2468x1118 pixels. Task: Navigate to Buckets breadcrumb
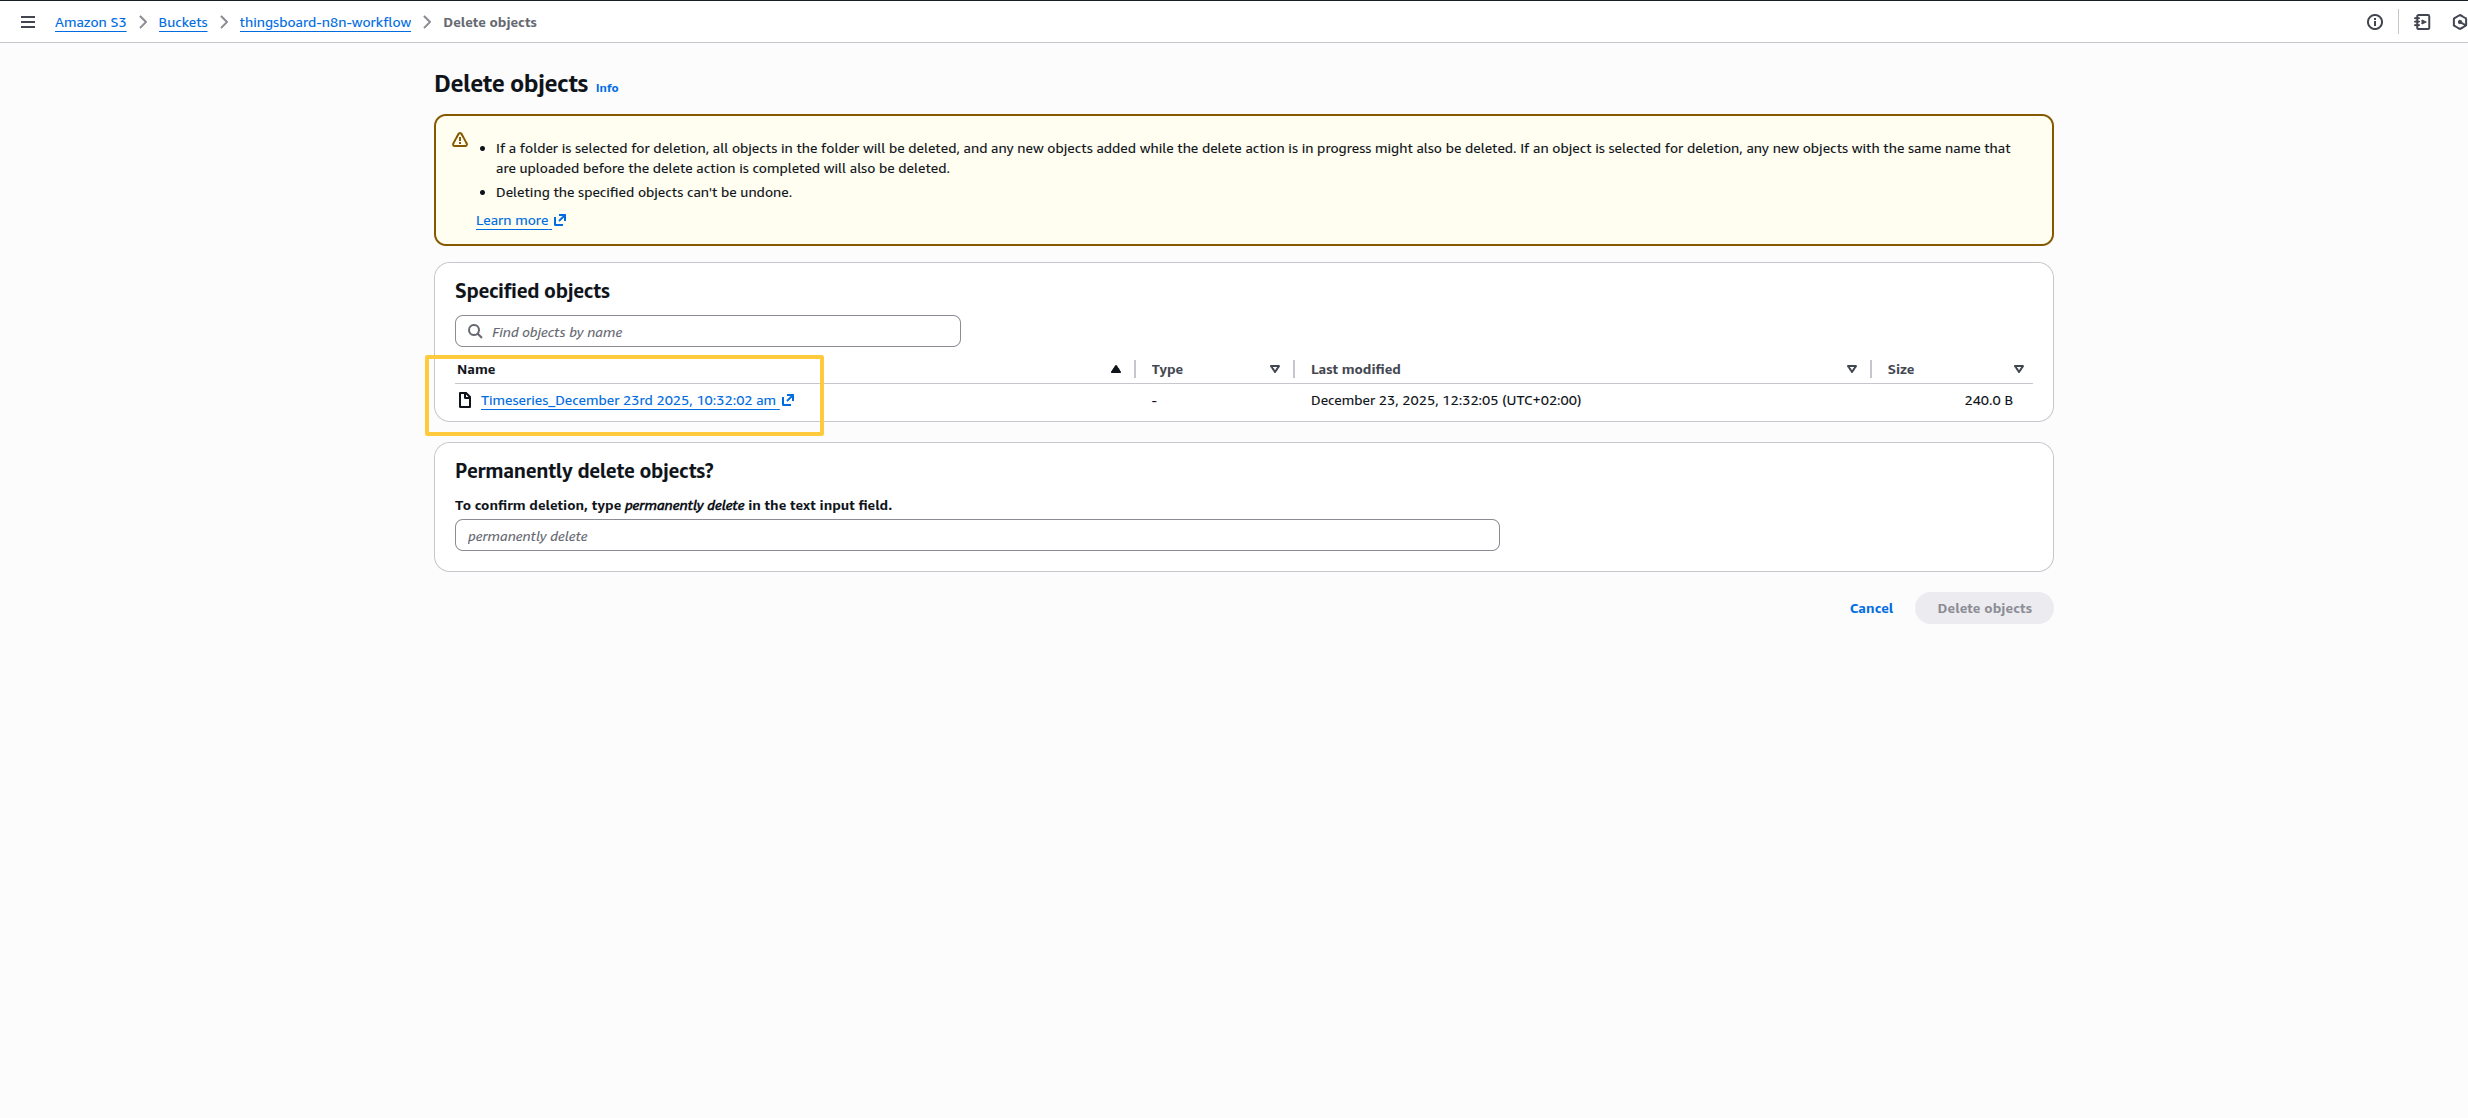(x=183, y=22)
